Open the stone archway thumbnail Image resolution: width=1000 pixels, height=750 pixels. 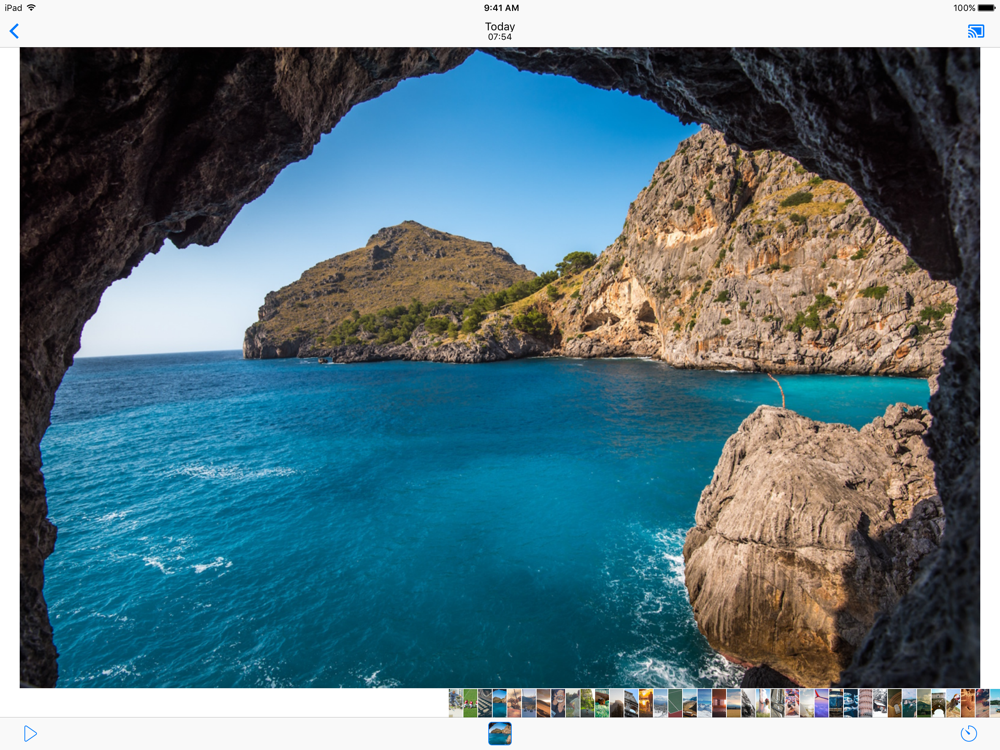point(938,703)
